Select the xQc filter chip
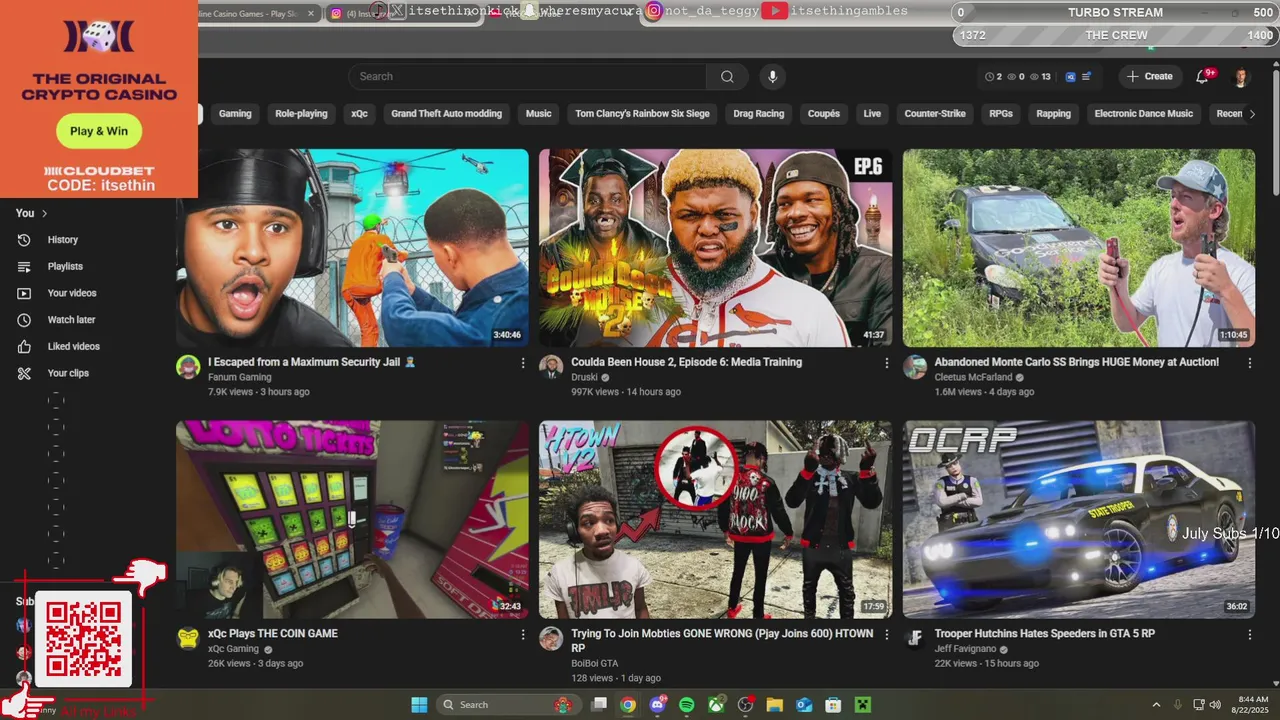This screenshot has width=1280, height=720. (x=359, y=114)
